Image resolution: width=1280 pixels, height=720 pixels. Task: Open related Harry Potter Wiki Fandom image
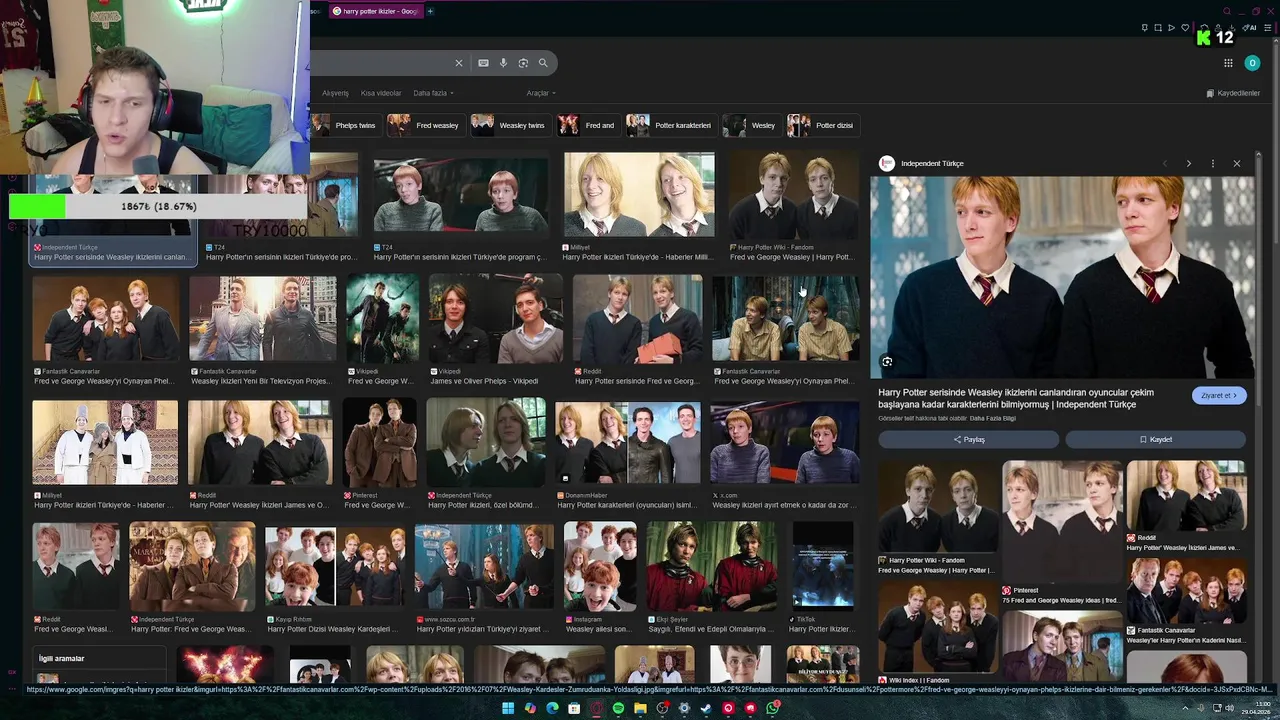click(938, 507)
